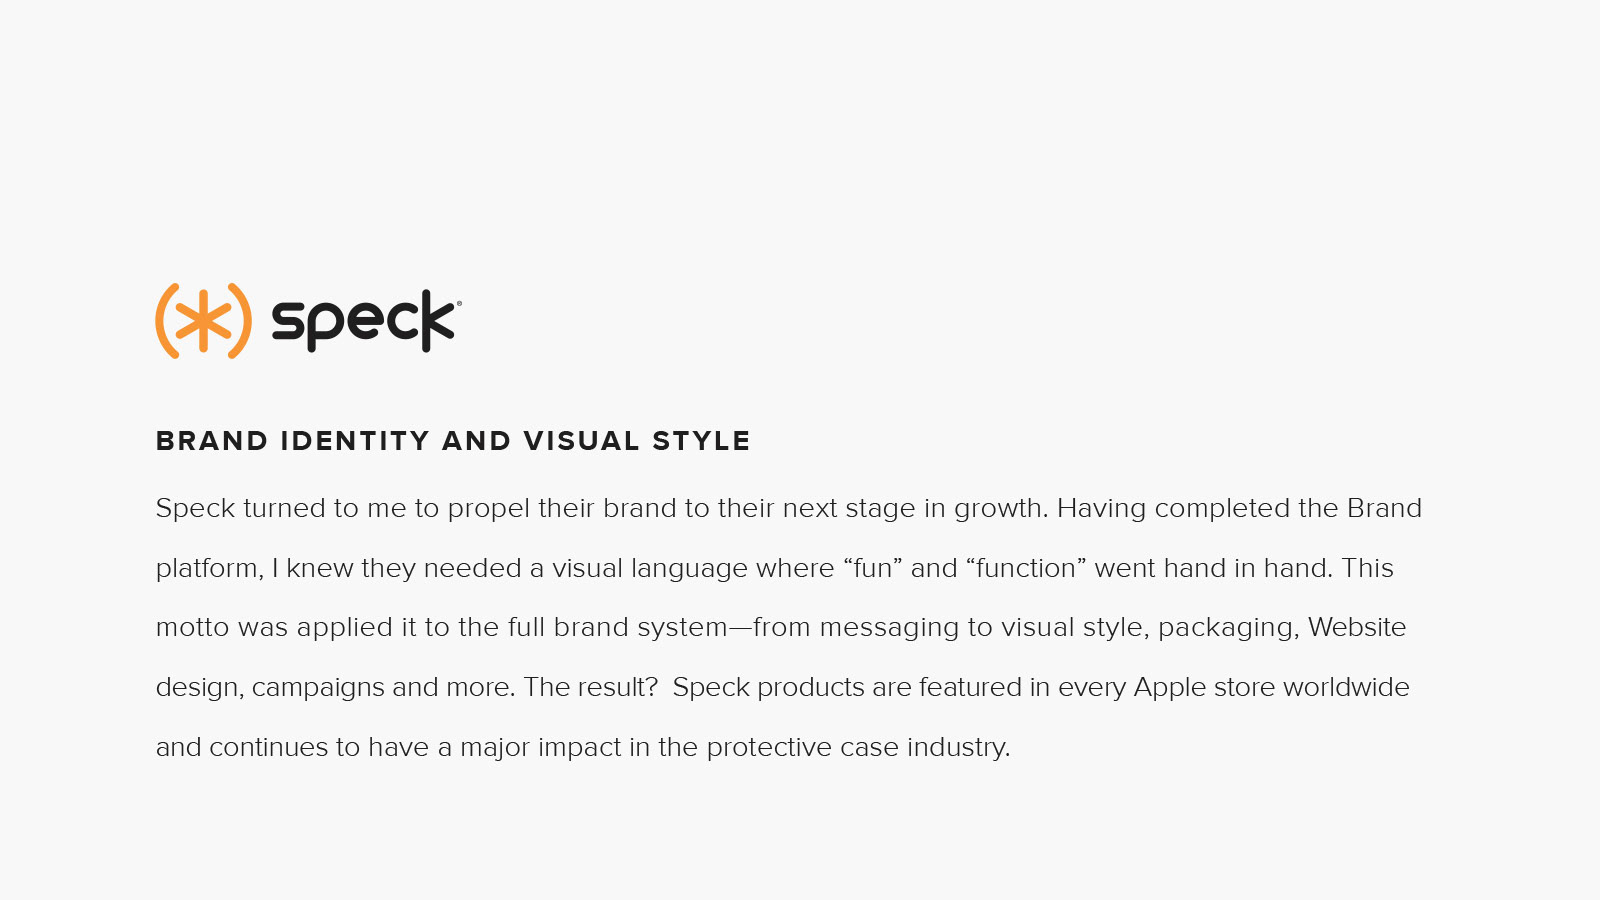The image size is (1600, 900).
Task: Click the orange right parenthesis of logo
Action: pyautogui.click(x=240, y=321)
